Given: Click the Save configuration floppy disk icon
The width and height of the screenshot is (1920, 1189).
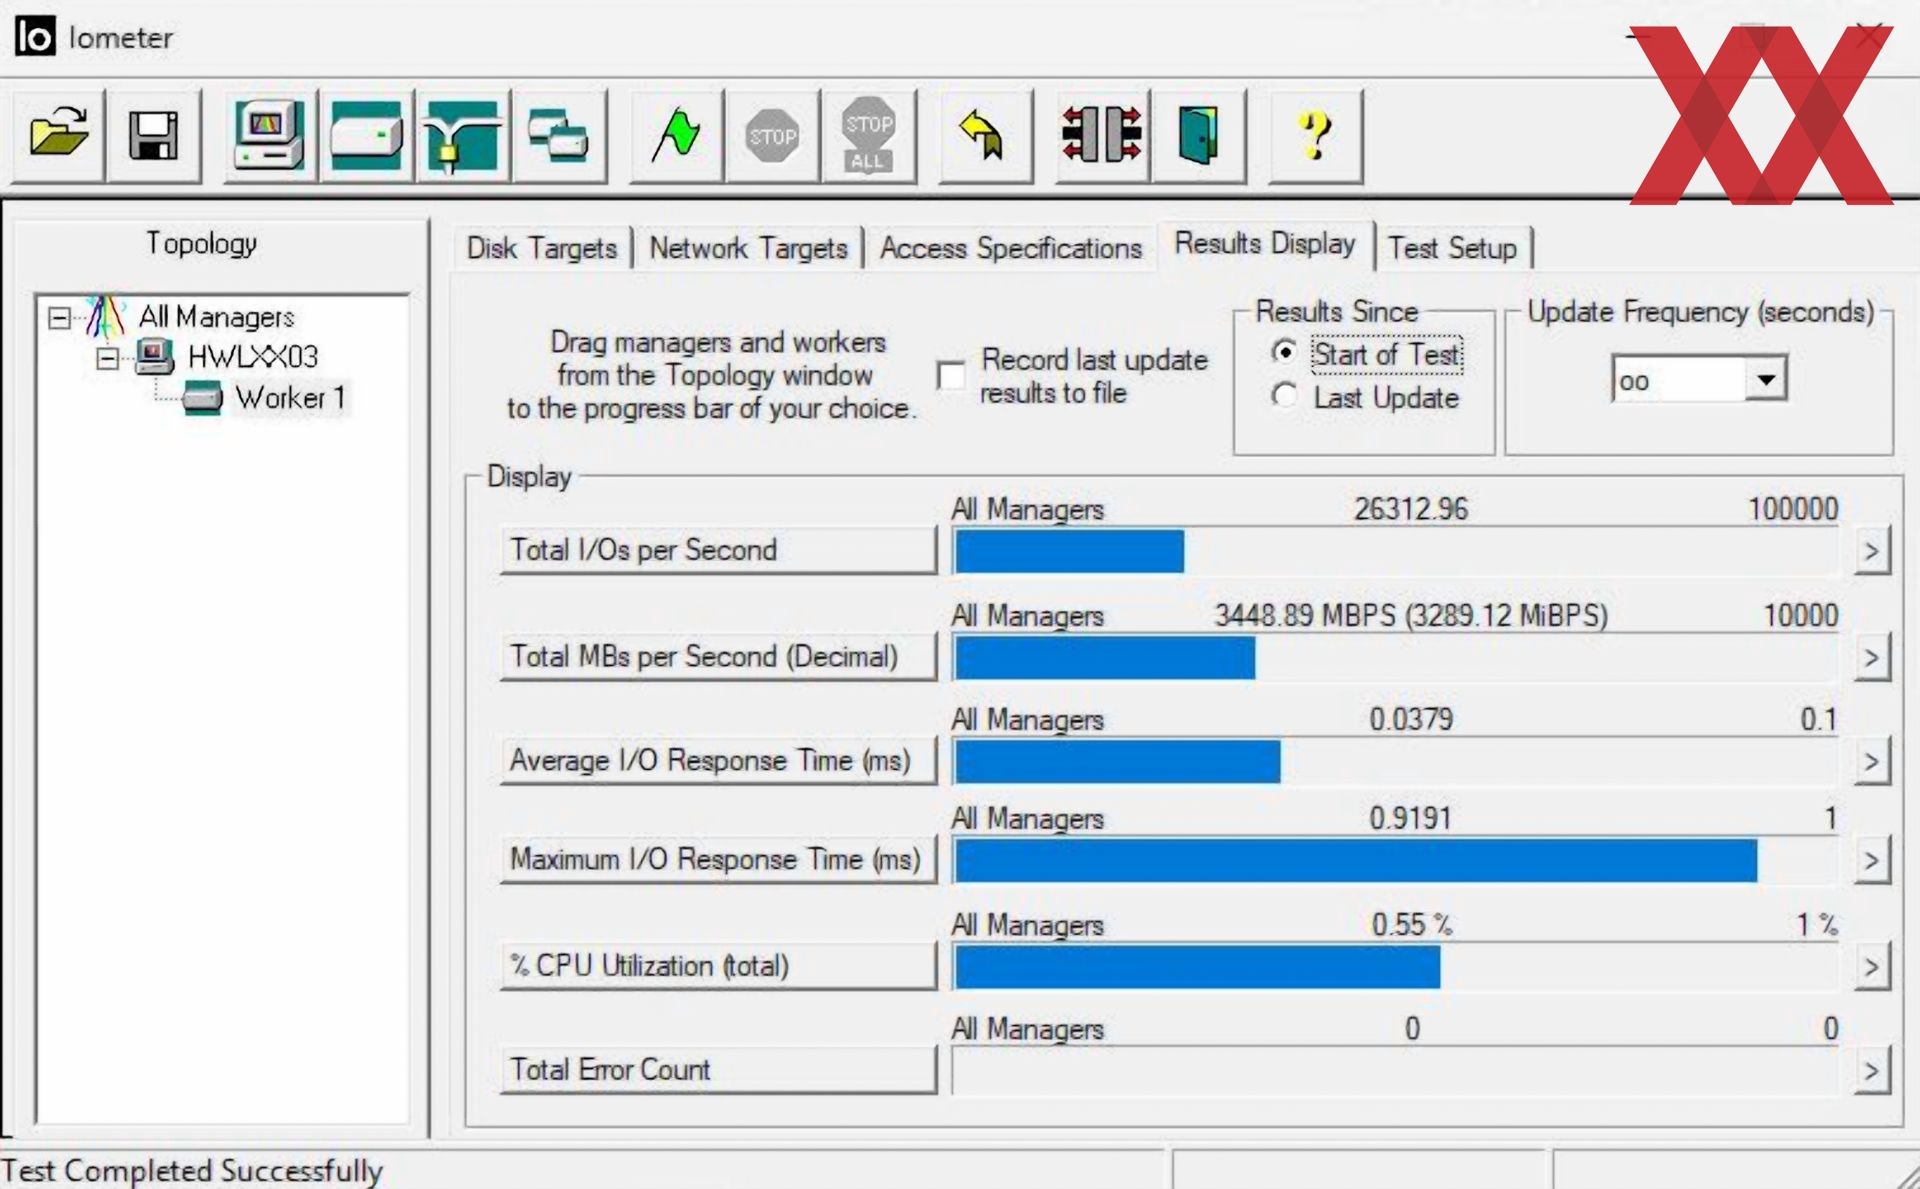Looking at the screenshot, I should coord(154,135).
